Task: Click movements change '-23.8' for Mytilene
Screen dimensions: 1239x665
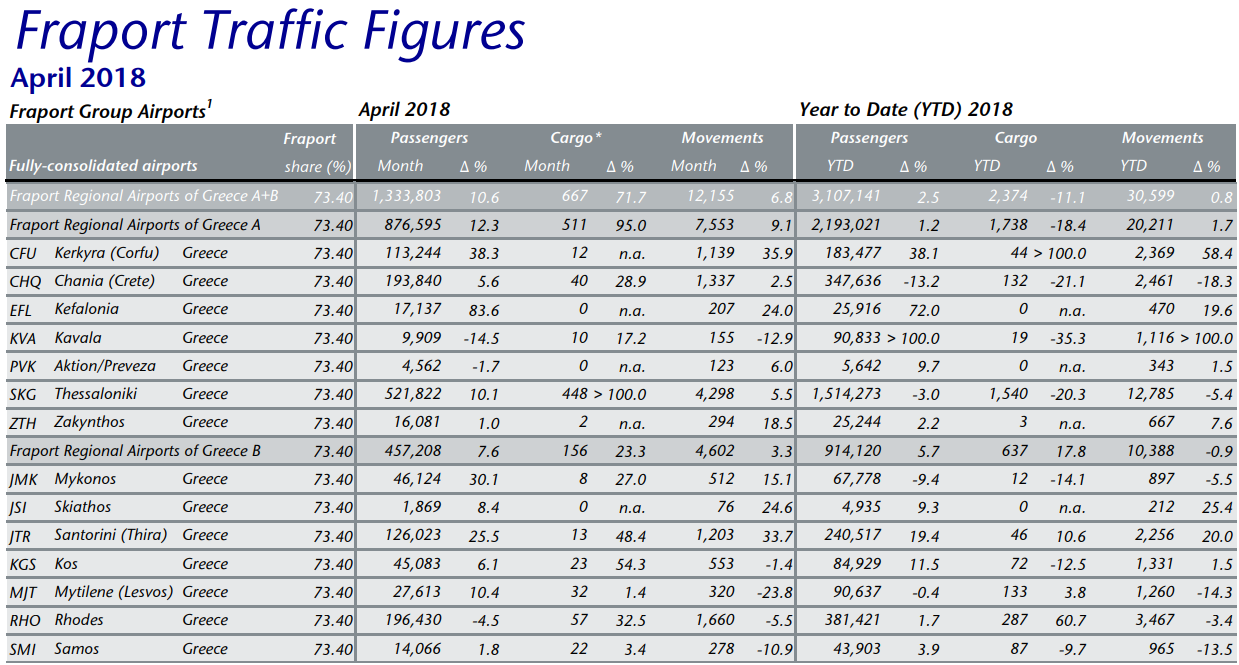Action: coord(774,592)
